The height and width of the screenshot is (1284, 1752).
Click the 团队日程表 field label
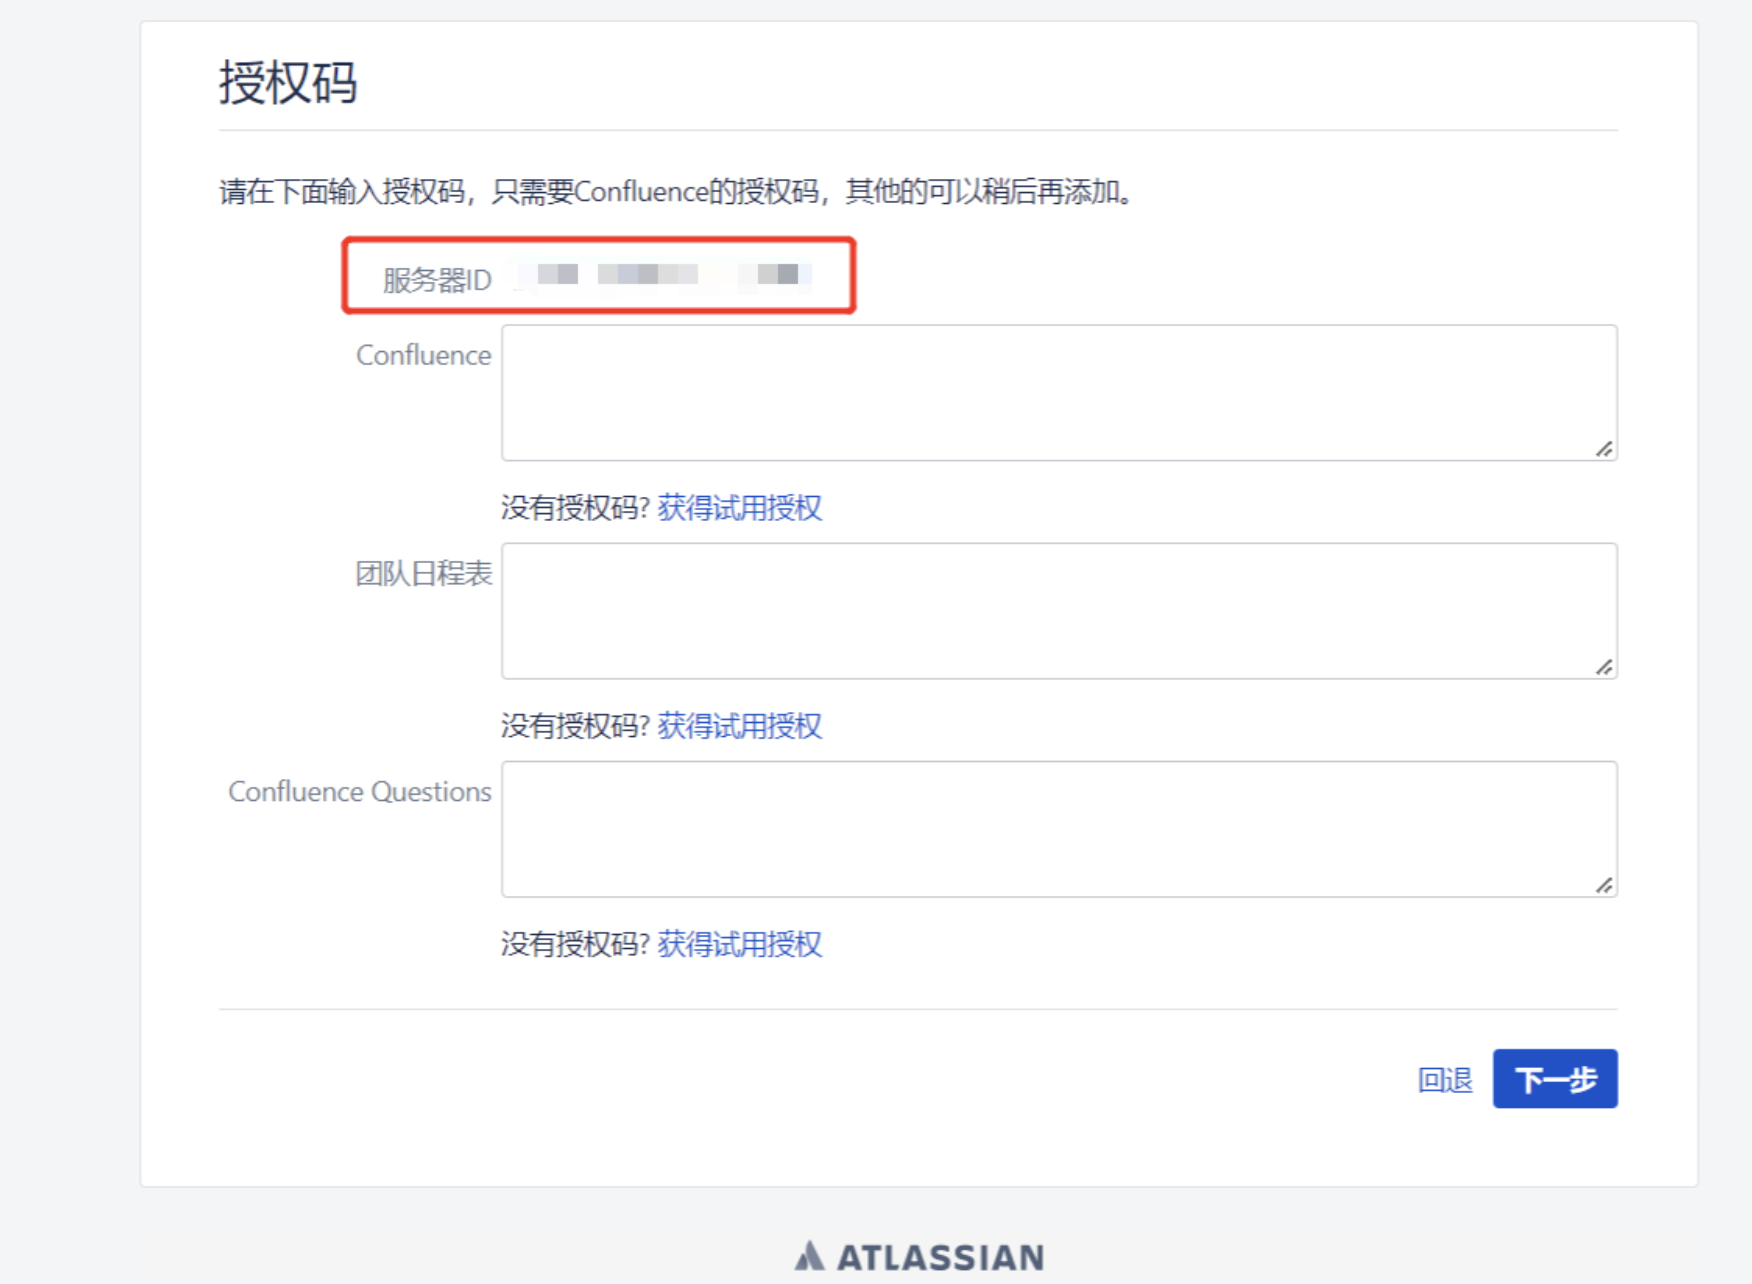pyautogui.click(x=424, y=574)
